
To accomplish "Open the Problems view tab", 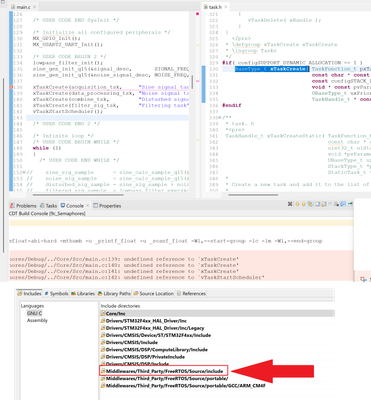I will pyautogui.click(x=23, y=206).
